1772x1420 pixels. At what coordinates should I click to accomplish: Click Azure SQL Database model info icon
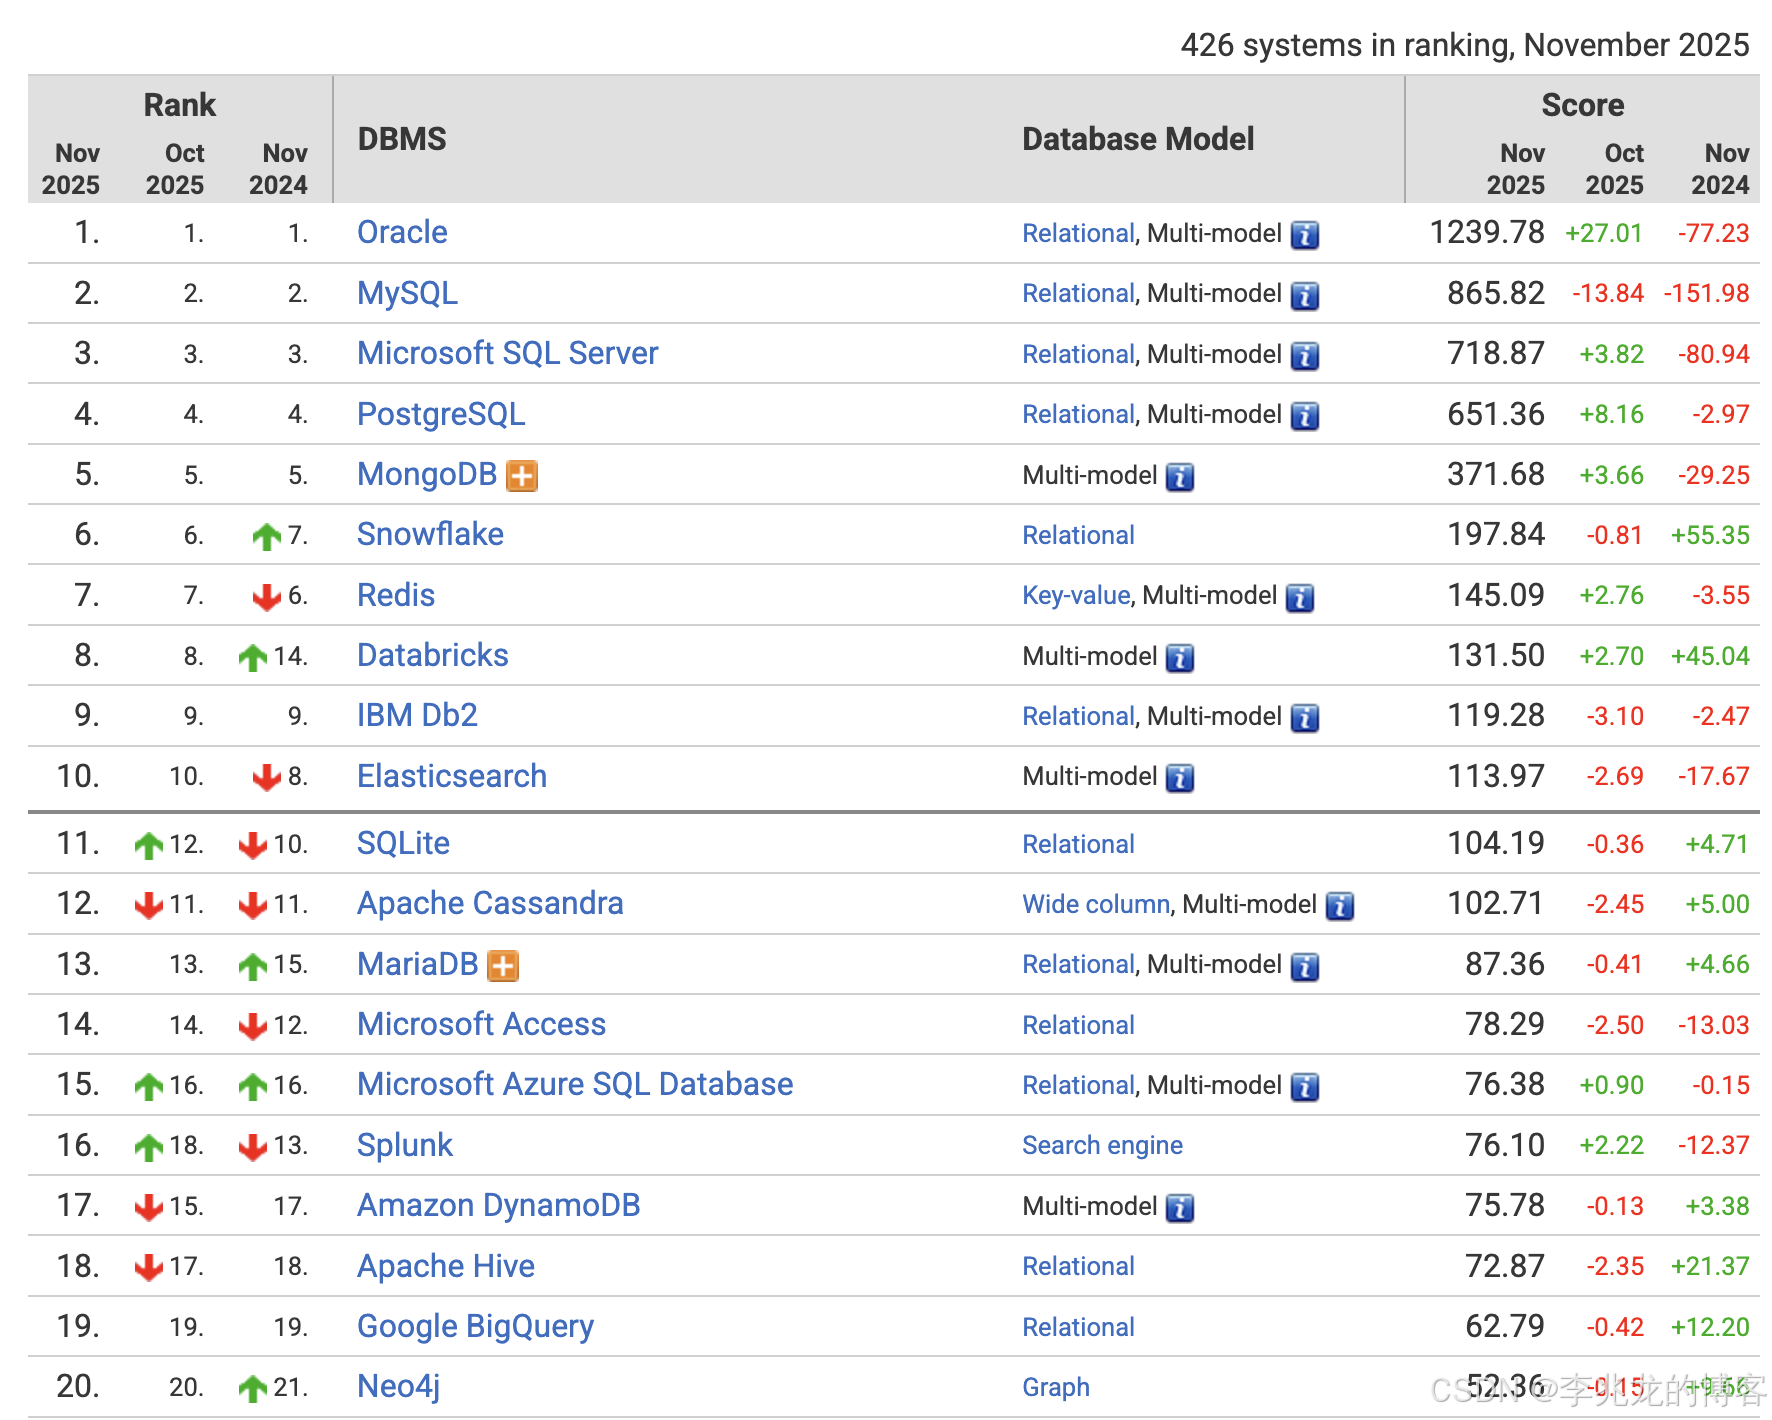1304,1087
